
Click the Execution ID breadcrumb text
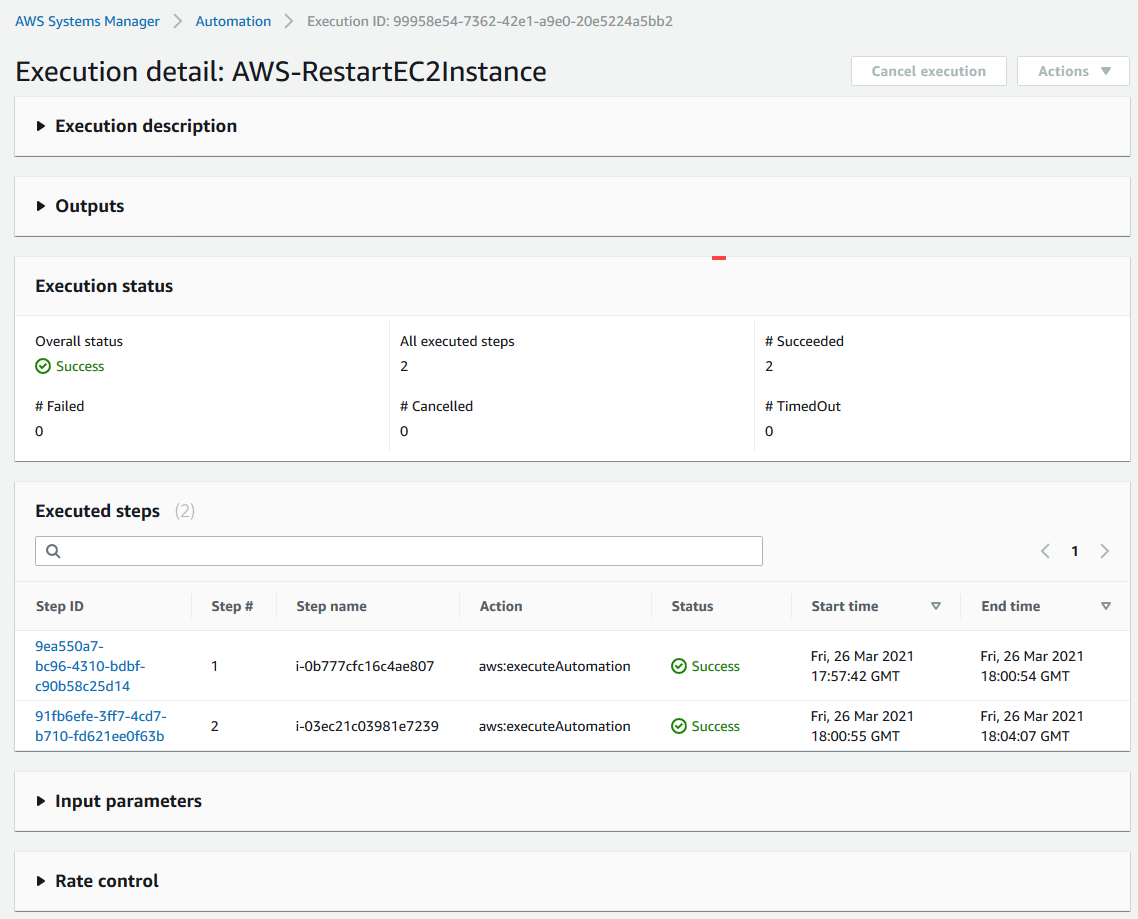490,21
